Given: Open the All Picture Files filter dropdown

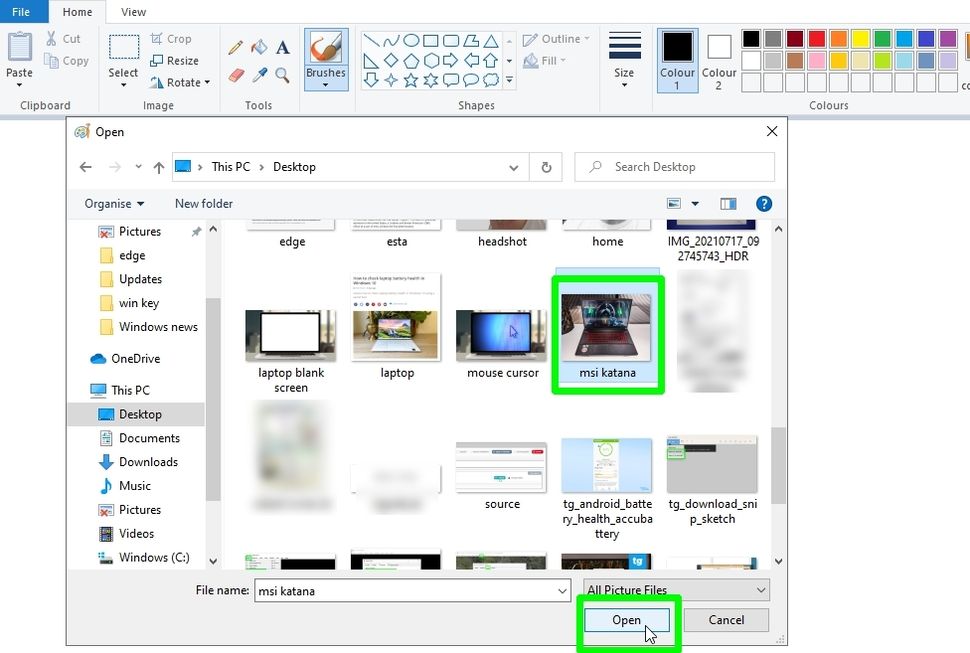Looking at the screenshot, I should pos(676,590).
